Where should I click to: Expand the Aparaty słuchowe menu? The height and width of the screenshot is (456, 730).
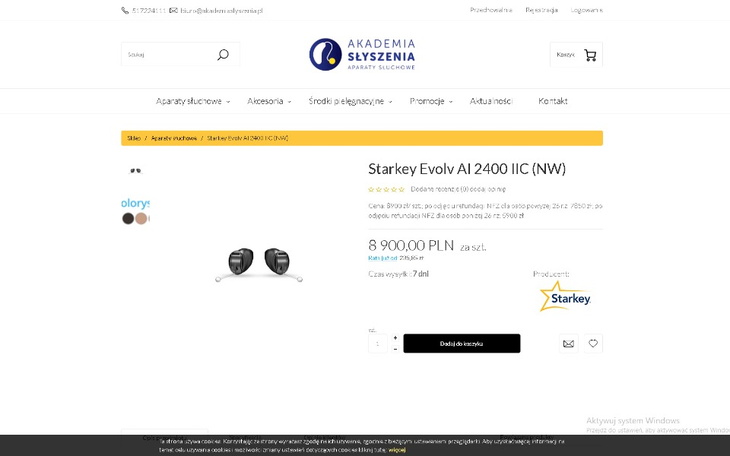pyautogui.click(x=192, y=101)
